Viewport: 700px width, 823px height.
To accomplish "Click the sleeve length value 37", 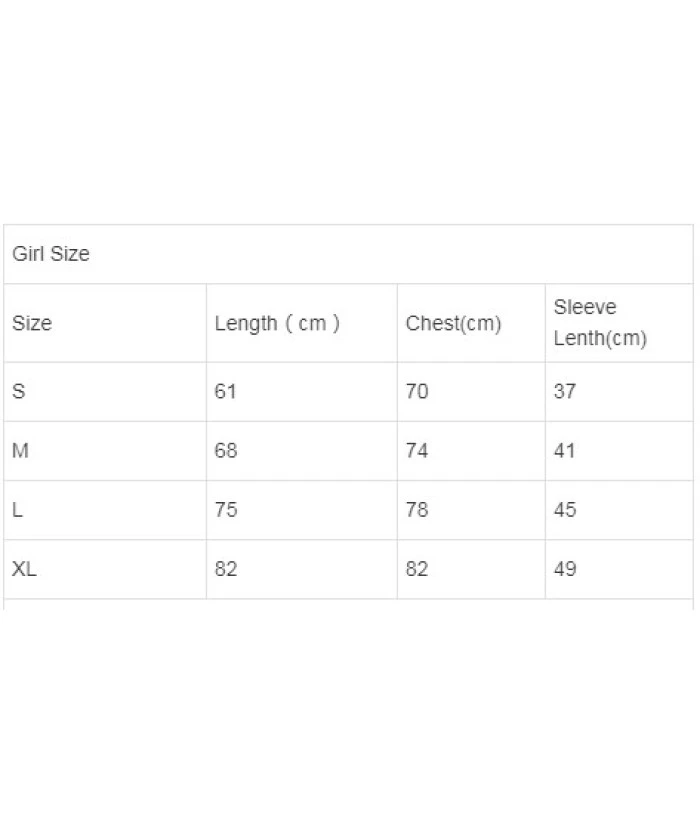I will (x=565, y=391).
